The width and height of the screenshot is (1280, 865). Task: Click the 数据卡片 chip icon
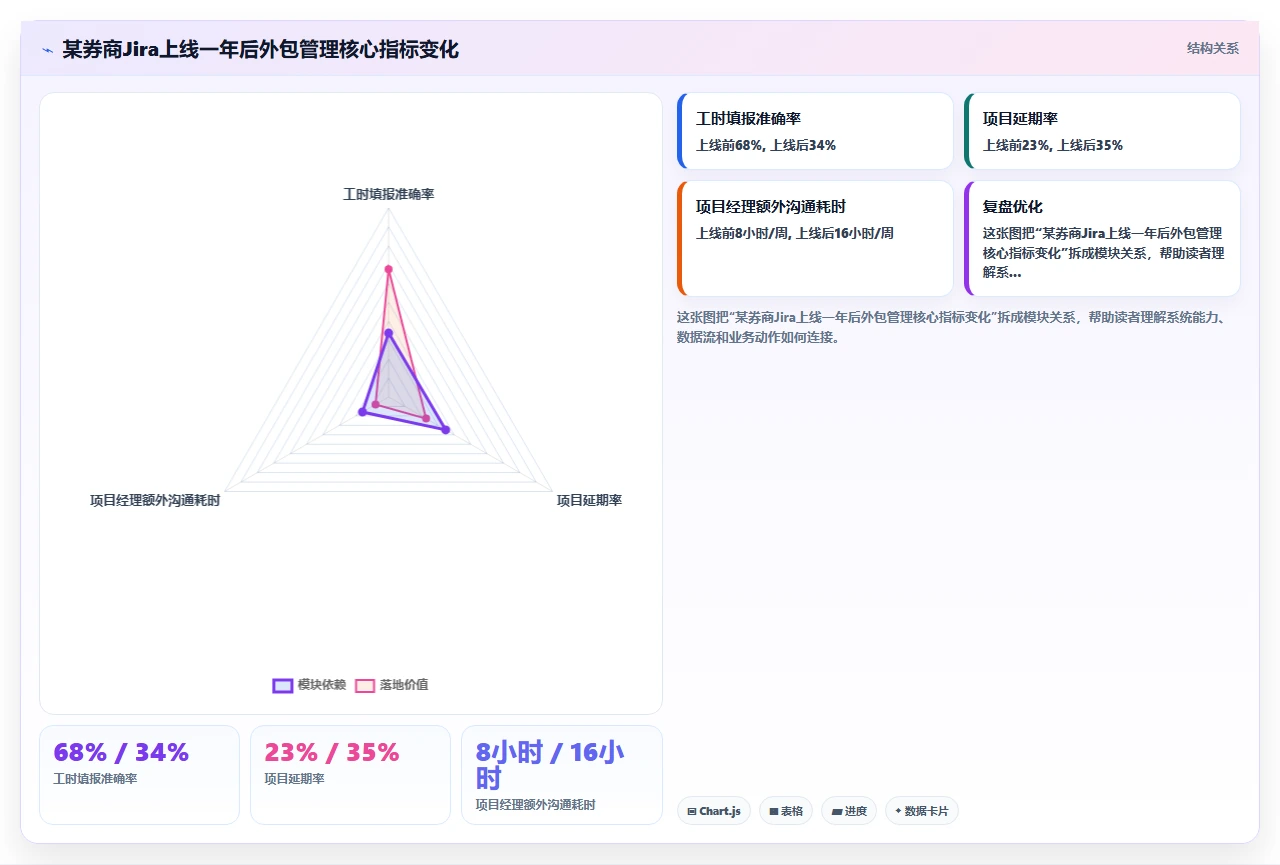coord(898,811)
